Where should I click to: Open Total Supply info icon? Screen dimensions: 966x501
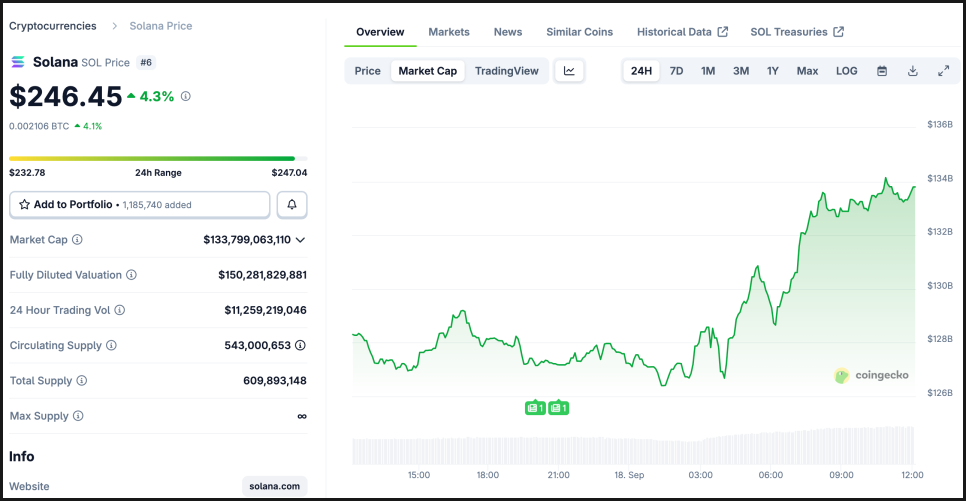point(81,380)
